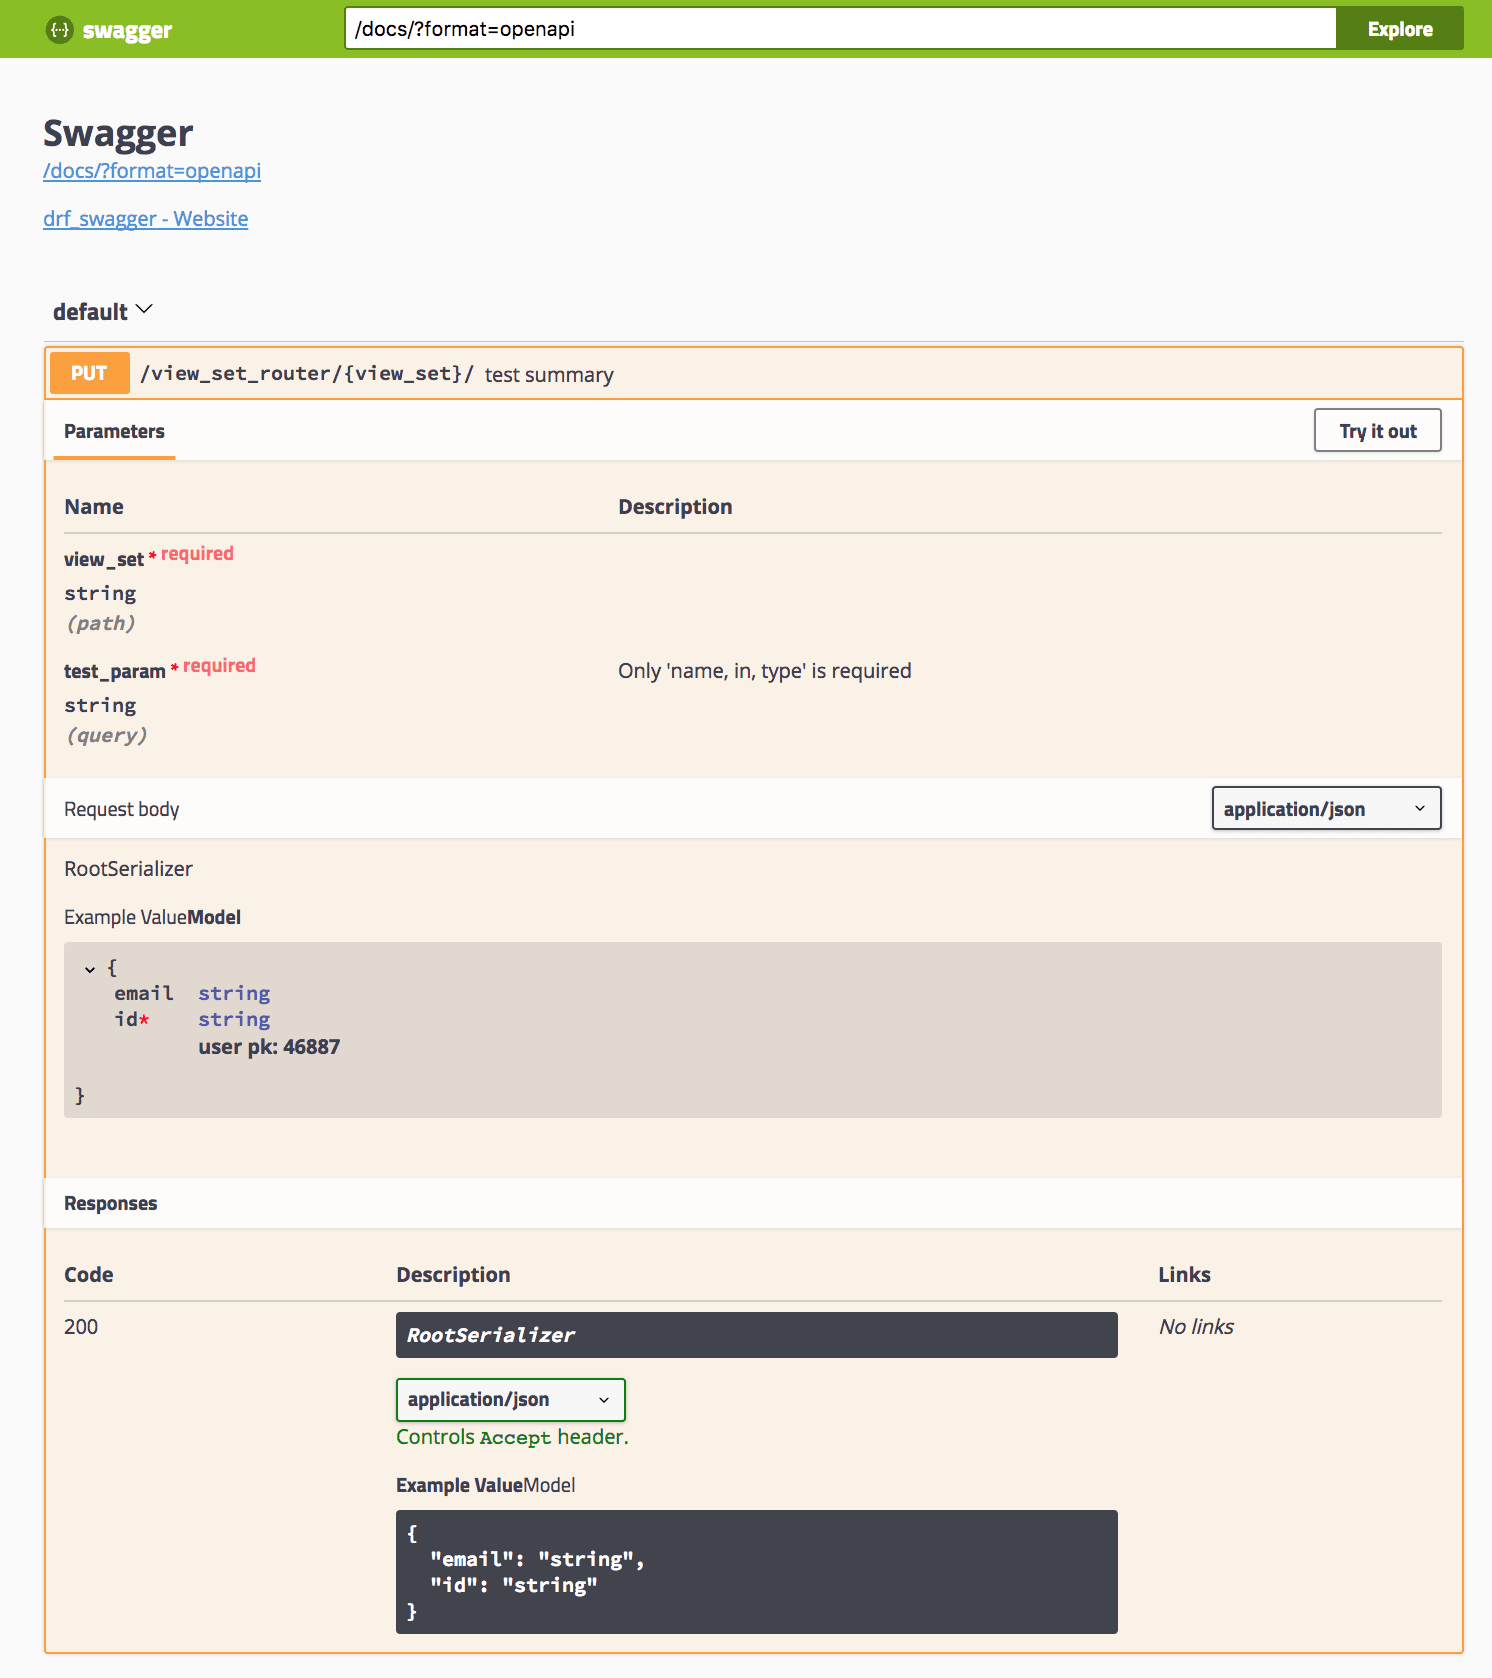1492x1678 pixels.
Task: Select Model tab in response section
Action: tap(550, 1485)
